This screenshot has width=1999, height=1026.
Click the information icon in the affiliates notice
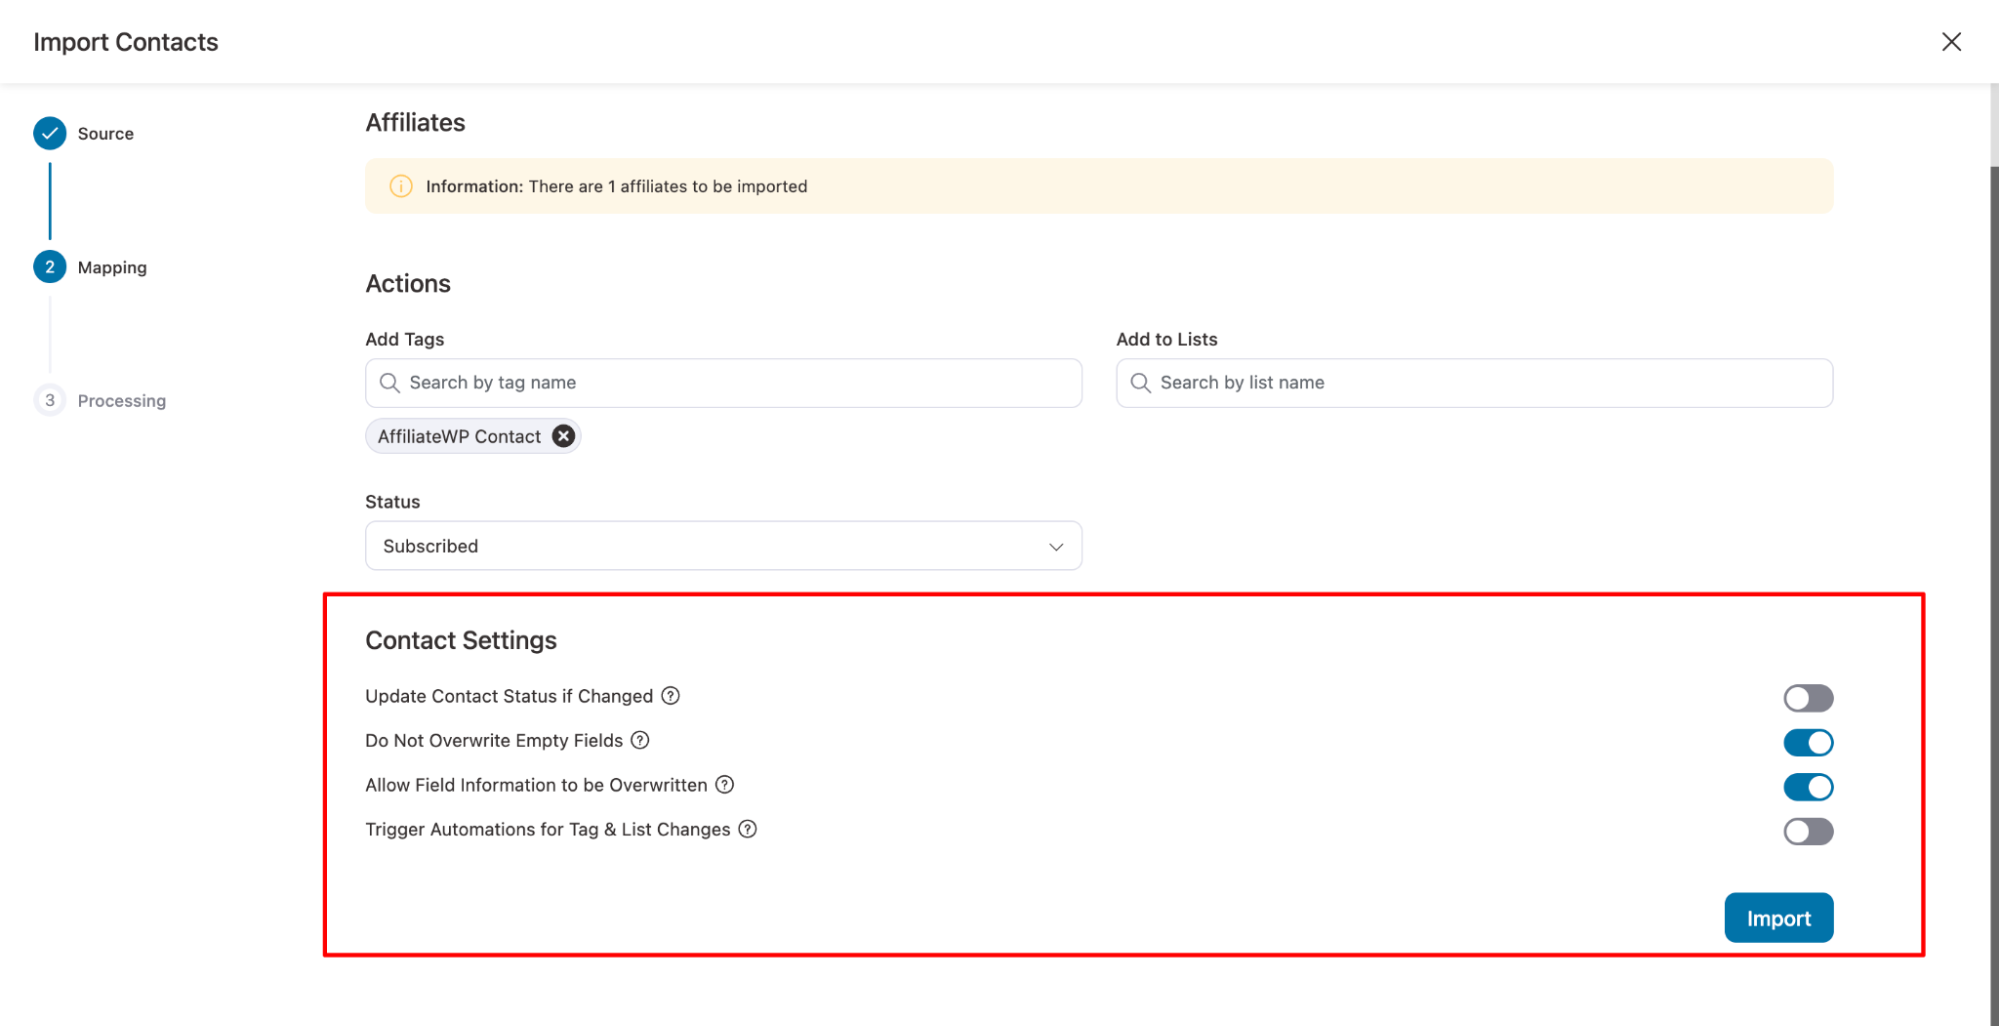point(401,186)
